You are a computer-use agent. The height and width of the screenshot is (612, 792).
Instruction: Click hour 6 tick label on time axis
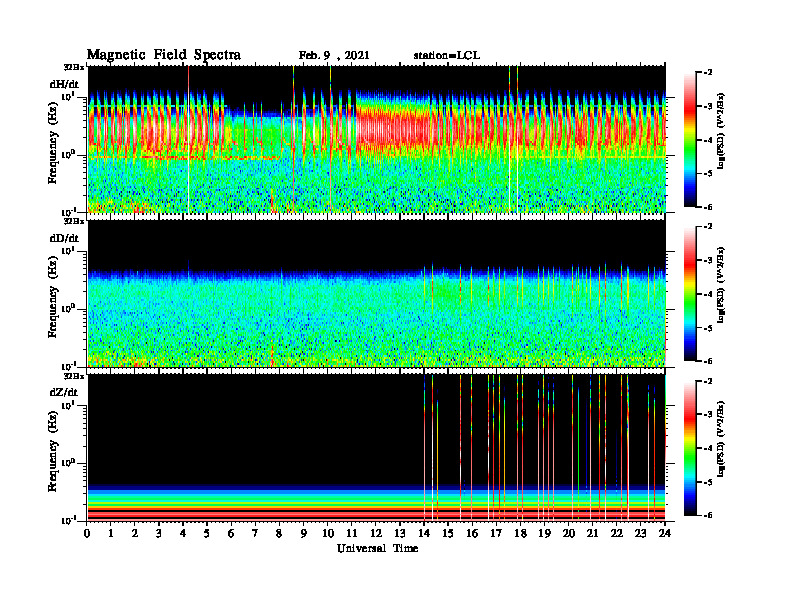pyautogui.click(x=231, y=534)
